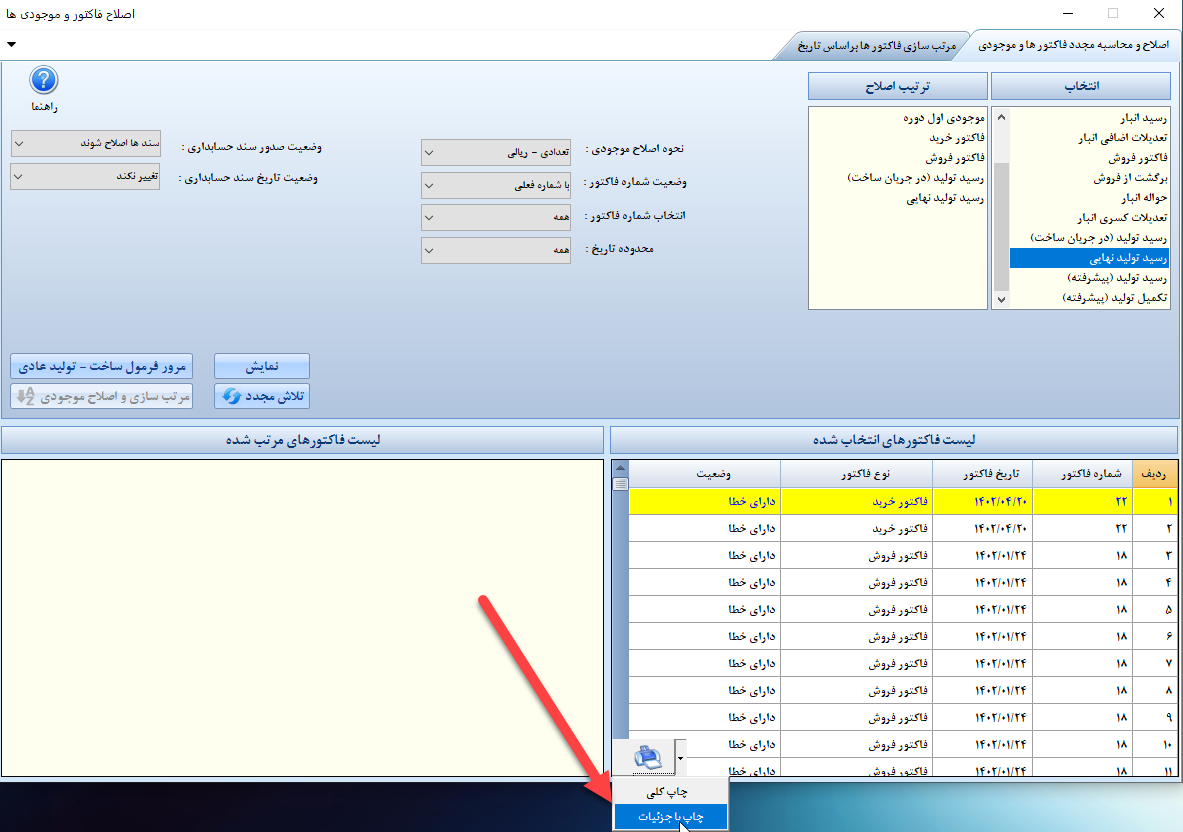
Task: Click the ترتیب اصلاح header button
Action: pyautogui.click(x=898, y=86)
